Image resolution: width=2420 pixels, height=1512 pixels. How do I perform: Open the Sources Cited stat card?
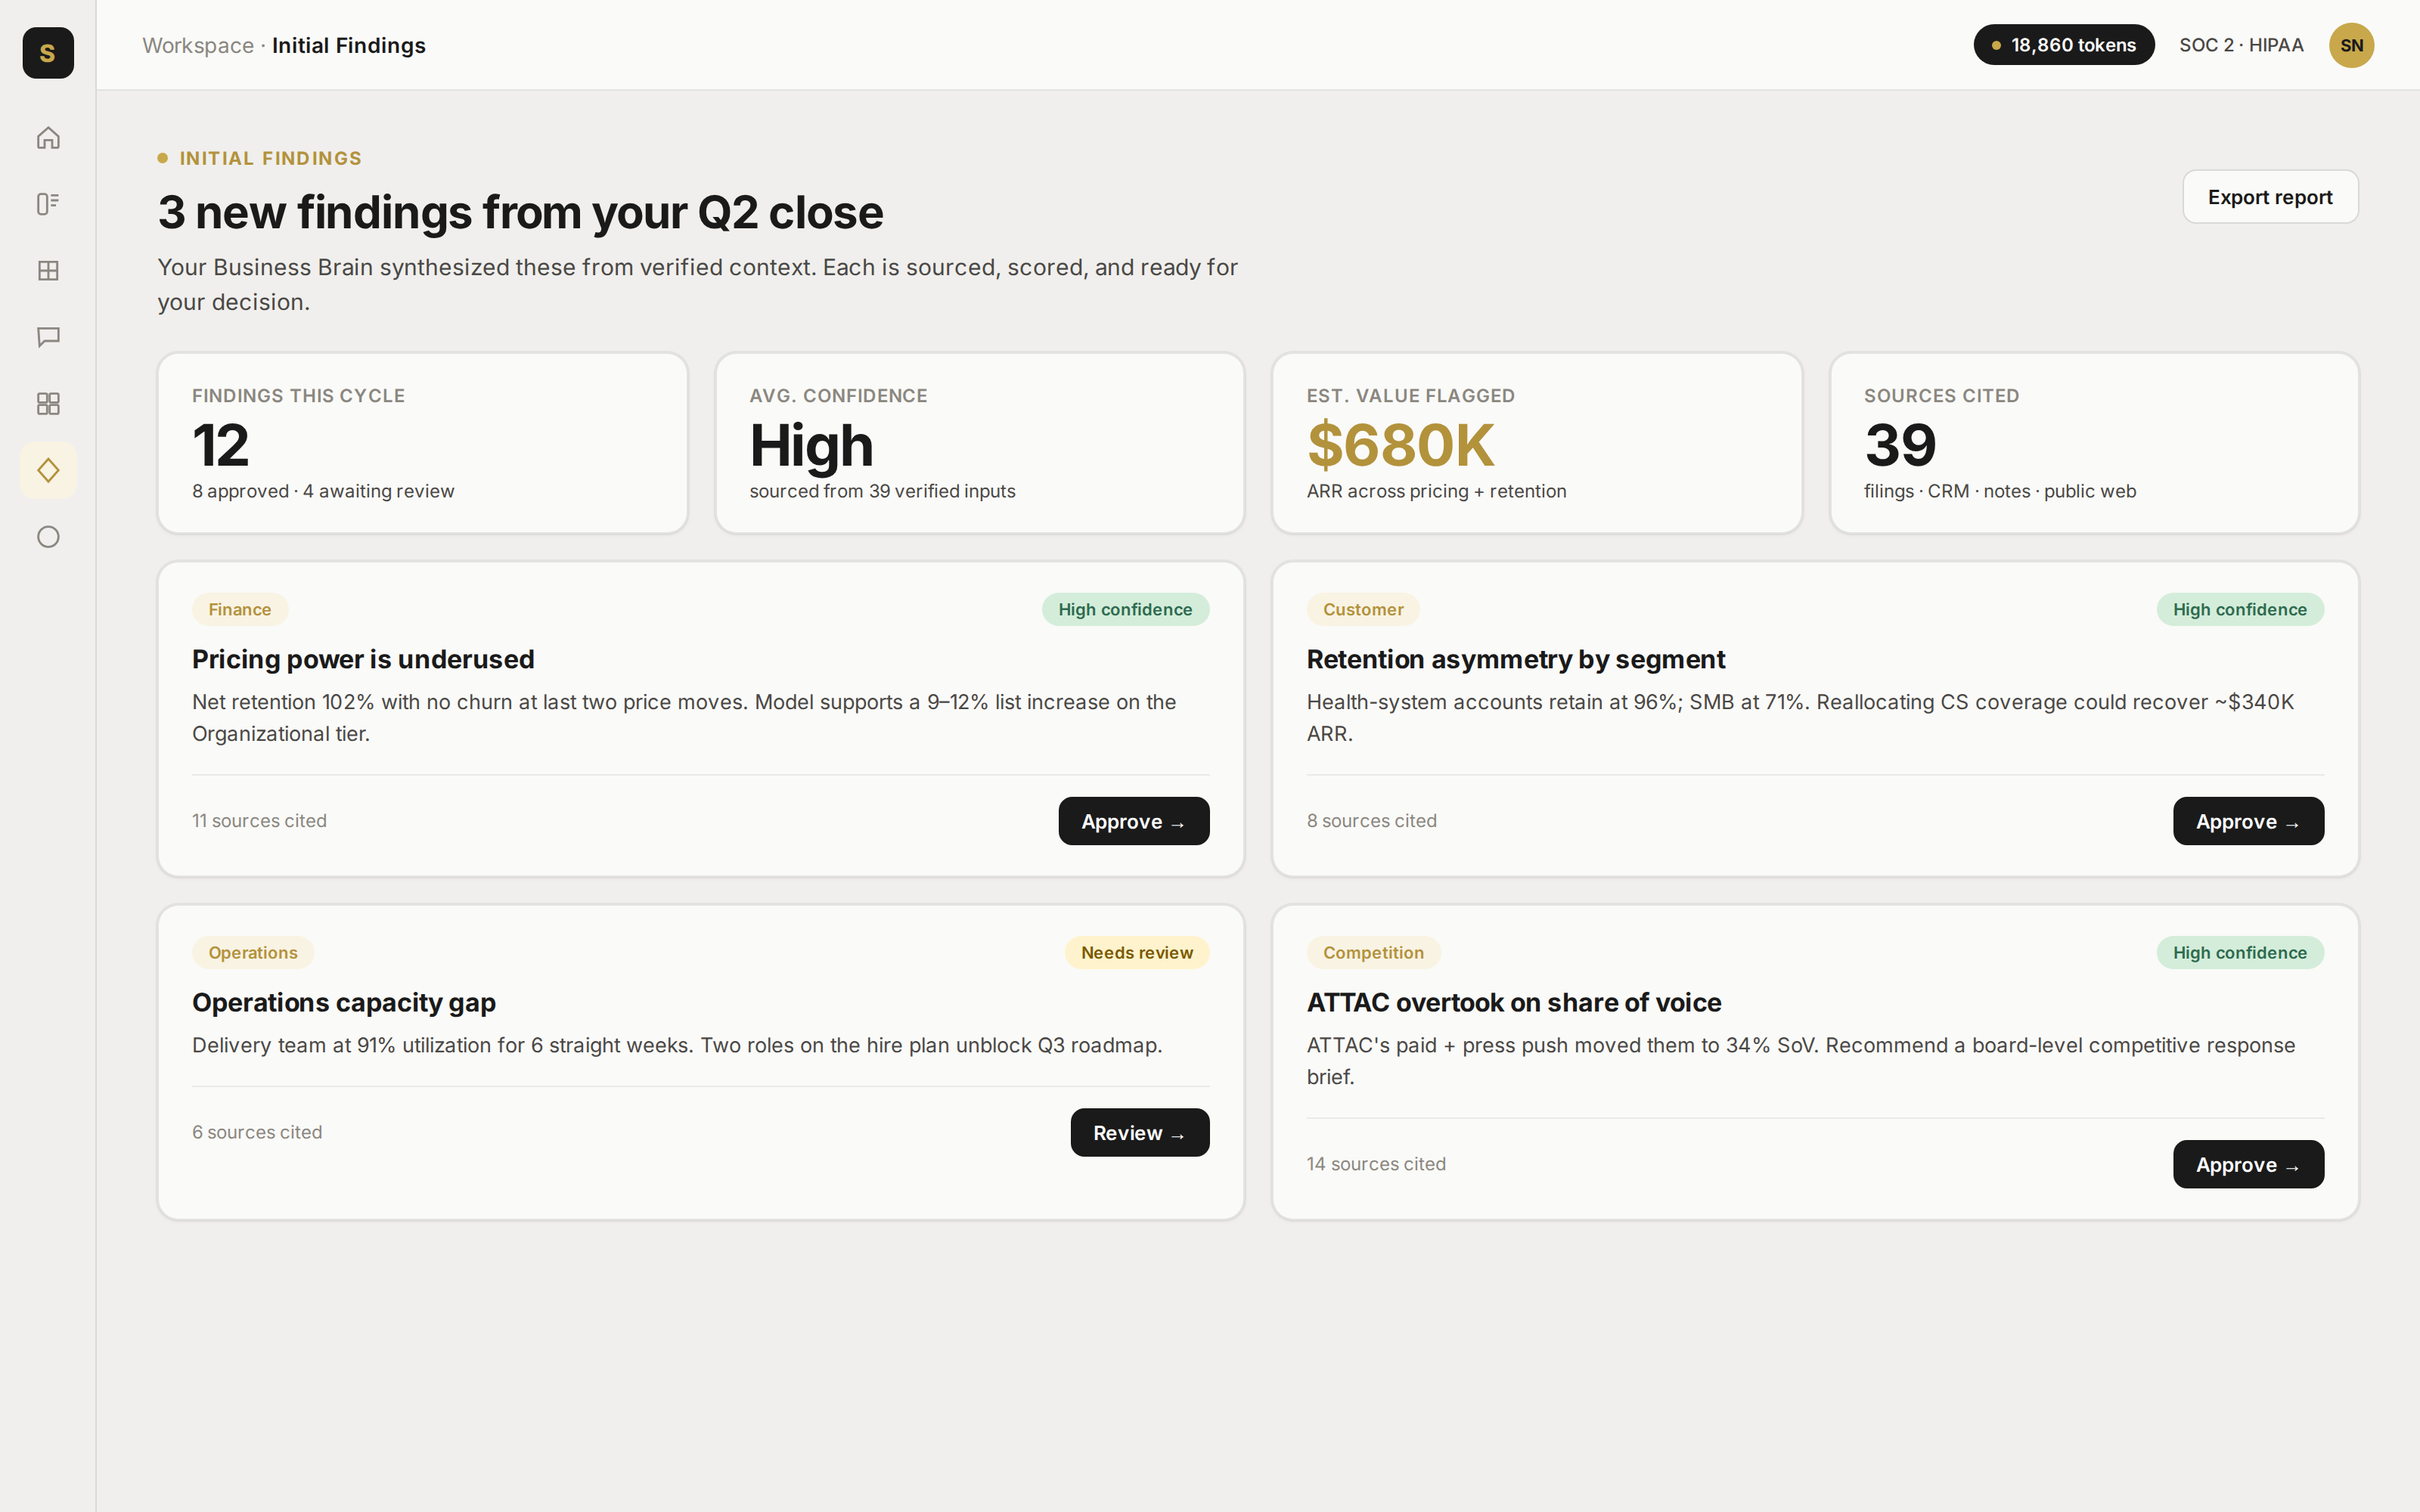[2094, 443]
